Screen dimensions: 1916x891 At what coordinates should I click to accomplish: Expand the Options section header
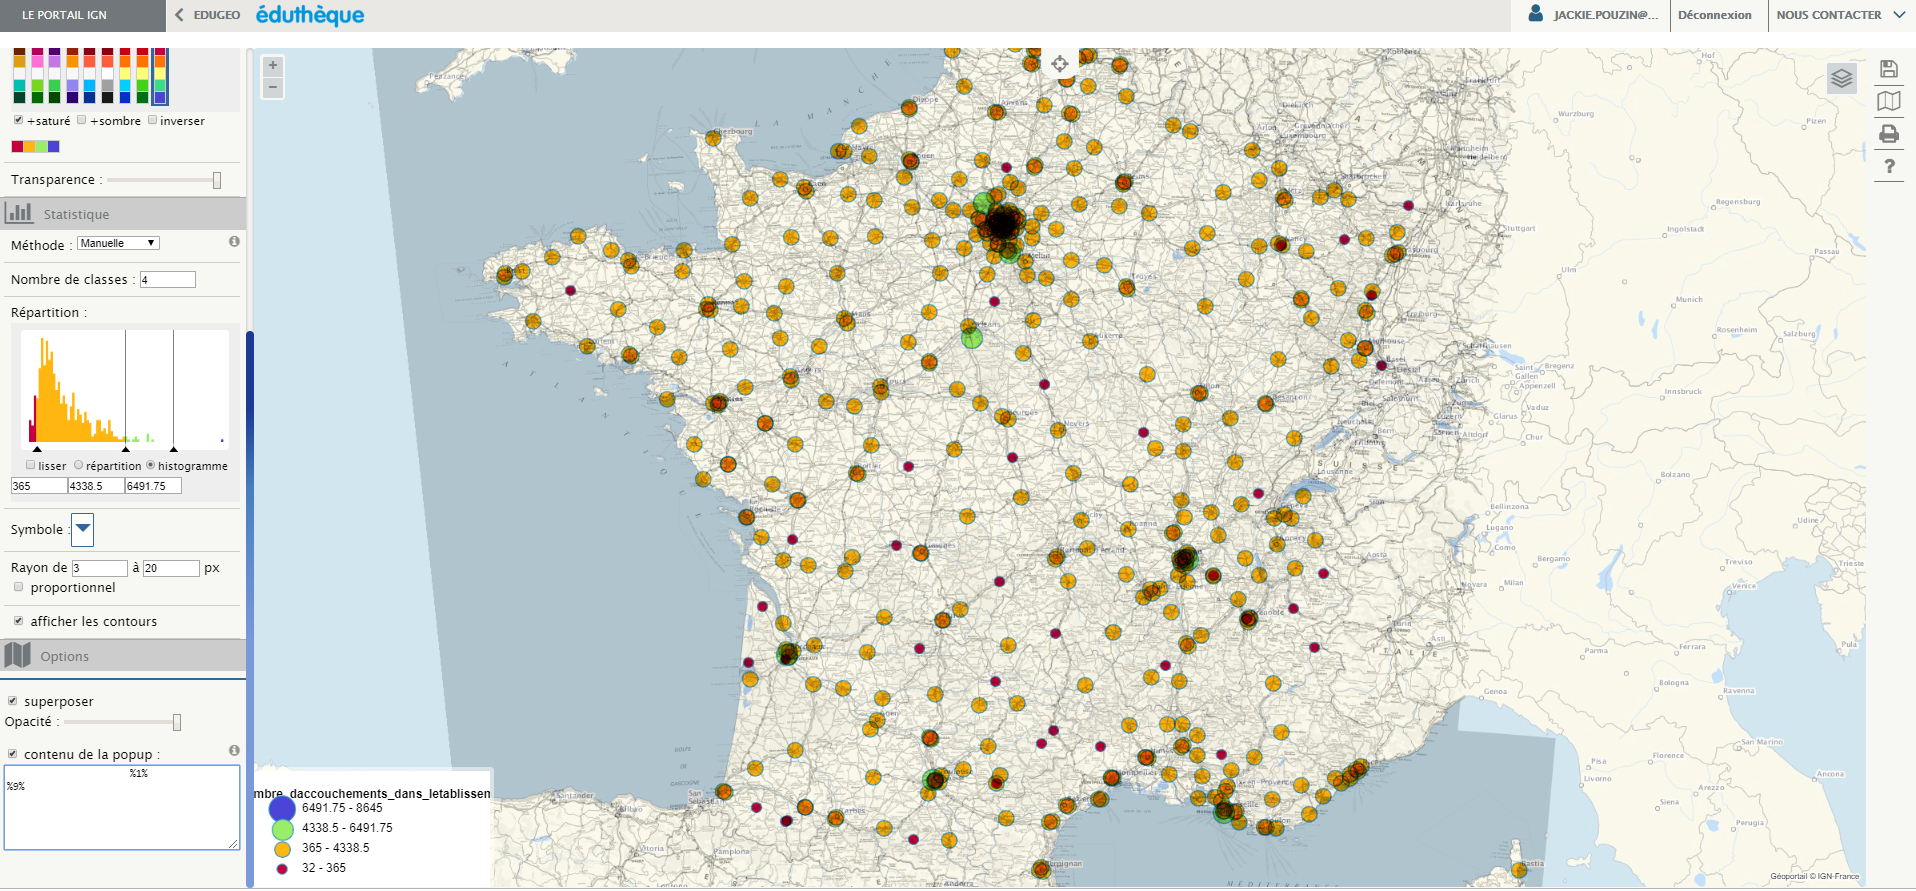(123, 656)
